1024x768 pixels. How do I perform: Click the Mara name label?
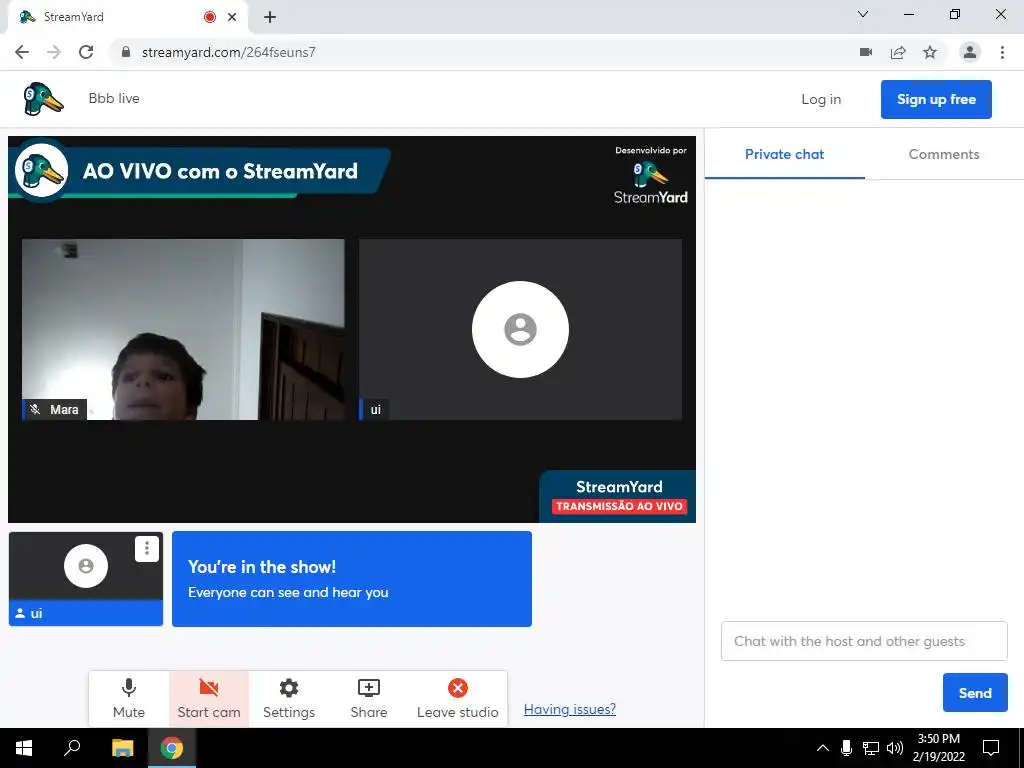64,409
